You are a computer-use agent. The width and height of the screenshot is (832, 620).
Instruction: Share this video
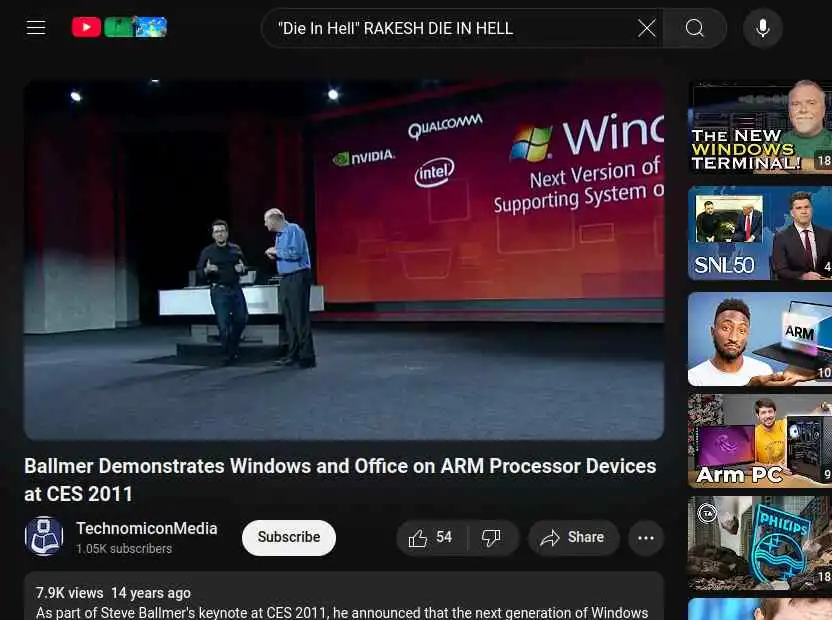[x=573, y=538]
